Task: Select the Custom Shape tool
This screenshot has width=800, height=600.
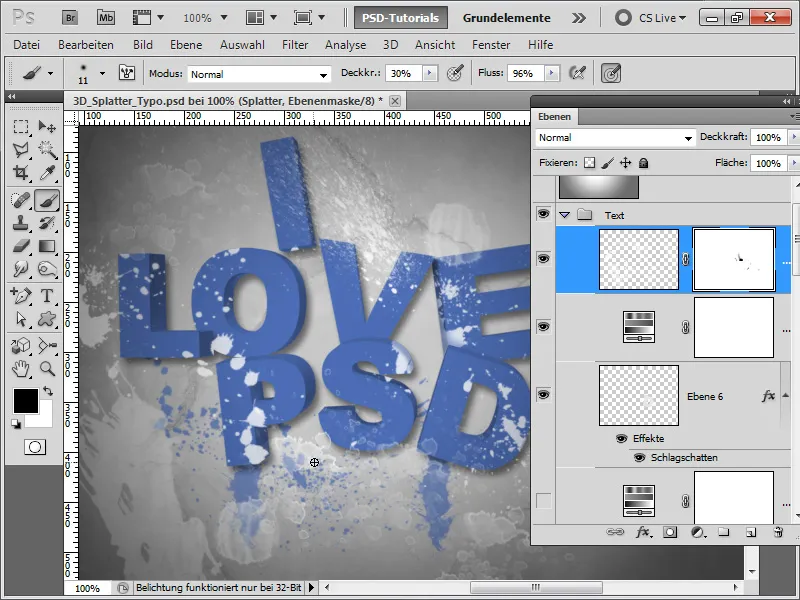Action: (47, 319)
